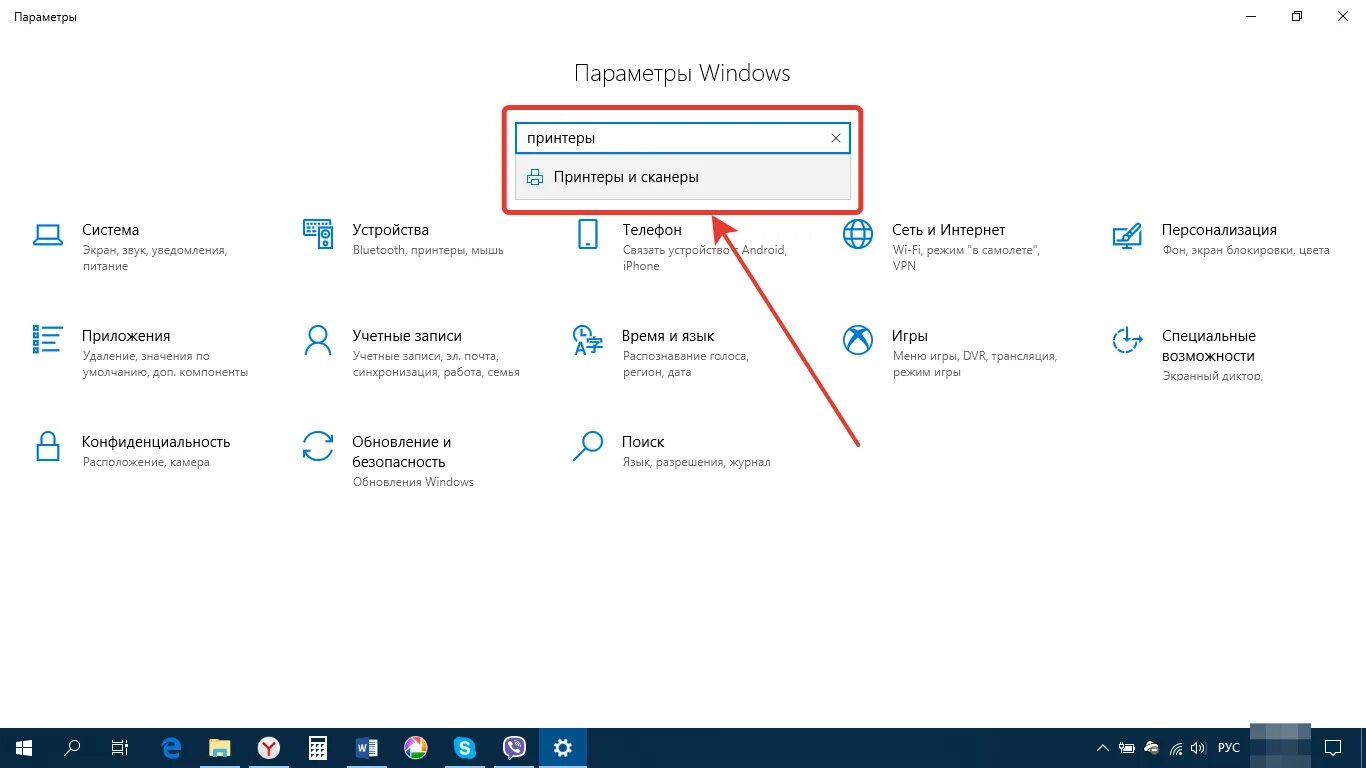Click 'Фон, экран блокировки, цвета' description

coord(1246,250)
